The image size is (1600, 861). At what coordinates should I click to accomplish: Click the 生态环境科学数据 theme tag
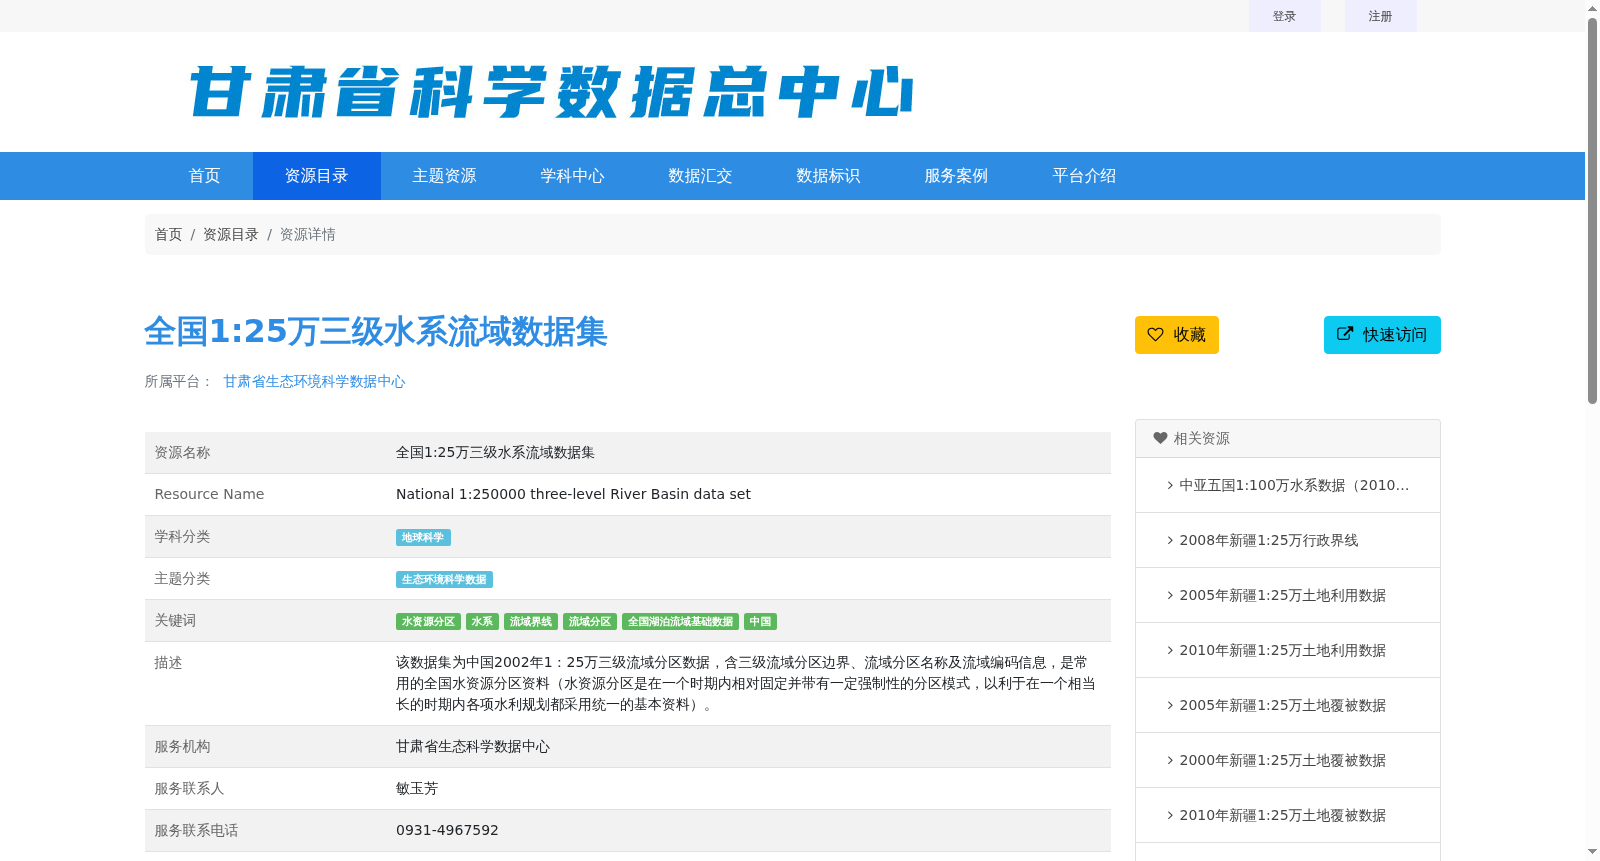(x=444, y=580)
